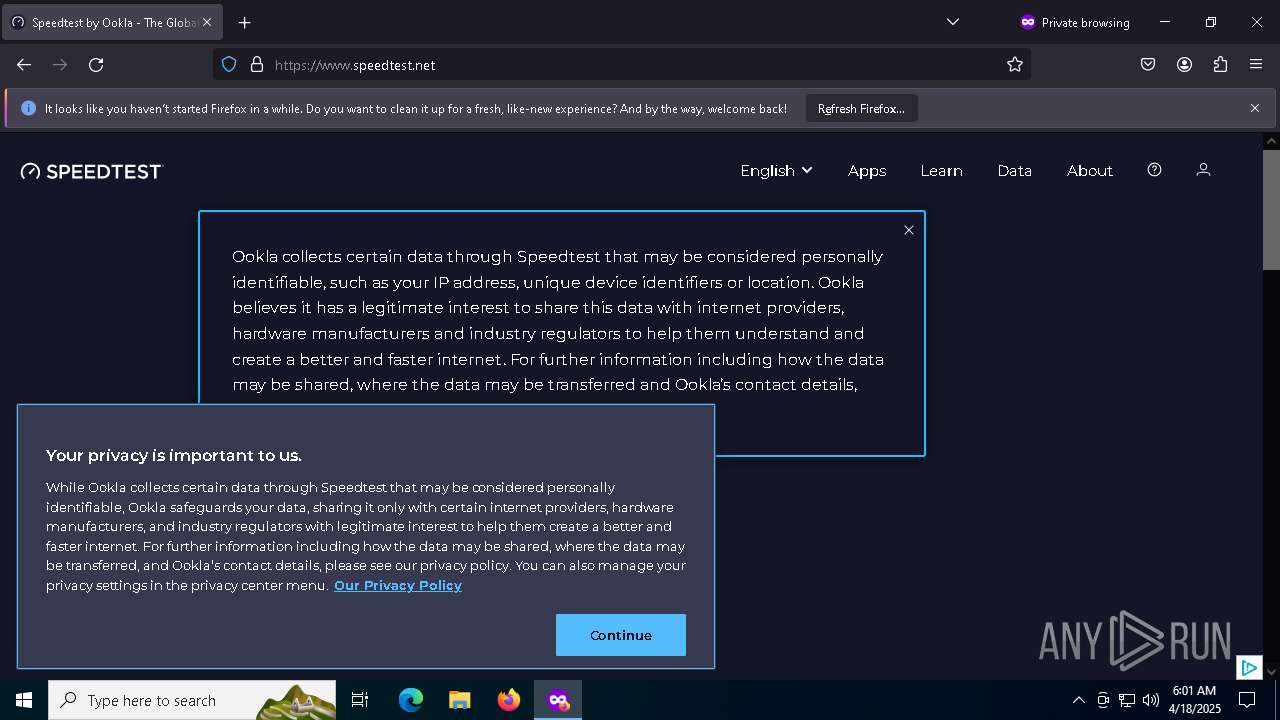Open the Learn menu item
Screen dimensions: 1280x720
[x=941, y=171]
